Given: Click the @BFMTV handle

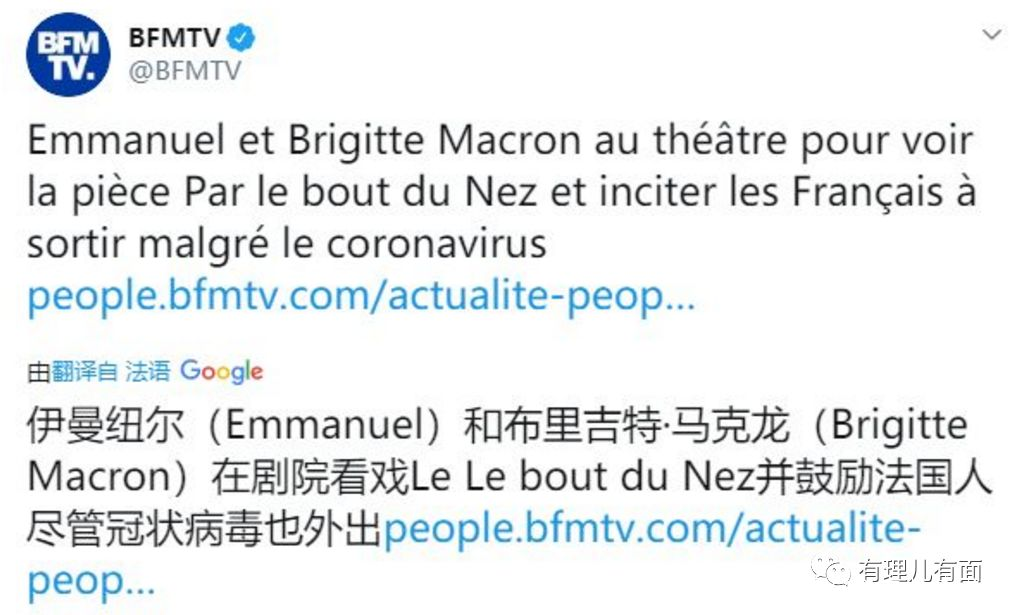Looking at the screenshot, I should click(x=185, y=72).
